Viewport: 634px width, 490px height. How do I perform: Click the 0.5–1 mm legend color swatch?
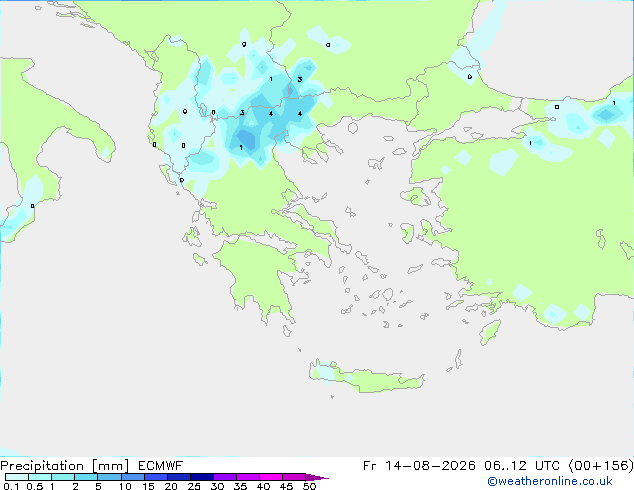pos(40,477)
